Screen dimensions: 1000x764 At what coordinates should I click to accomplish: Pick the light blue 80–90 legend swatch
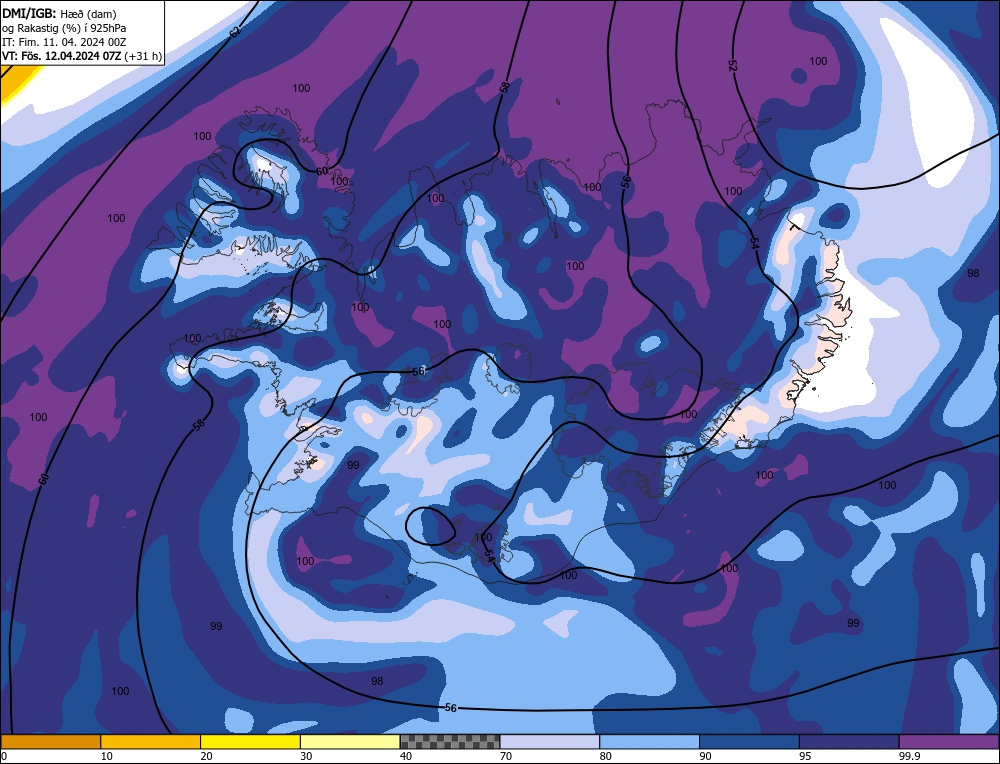649,741
